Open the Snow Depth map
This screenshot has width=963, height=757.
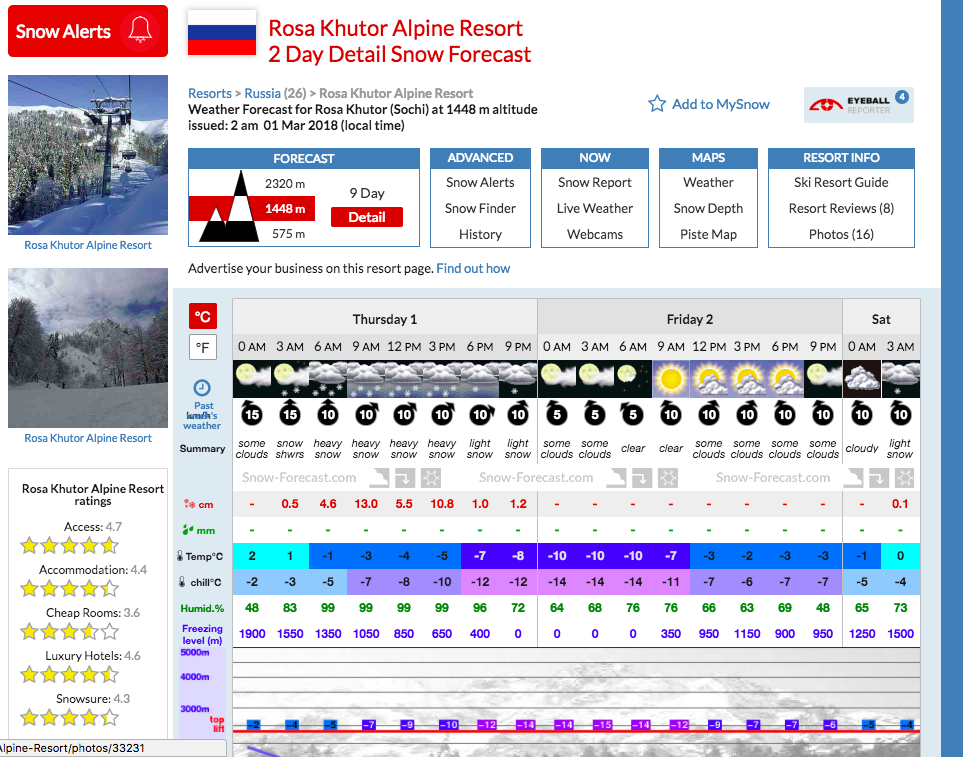tap(708, 208)
